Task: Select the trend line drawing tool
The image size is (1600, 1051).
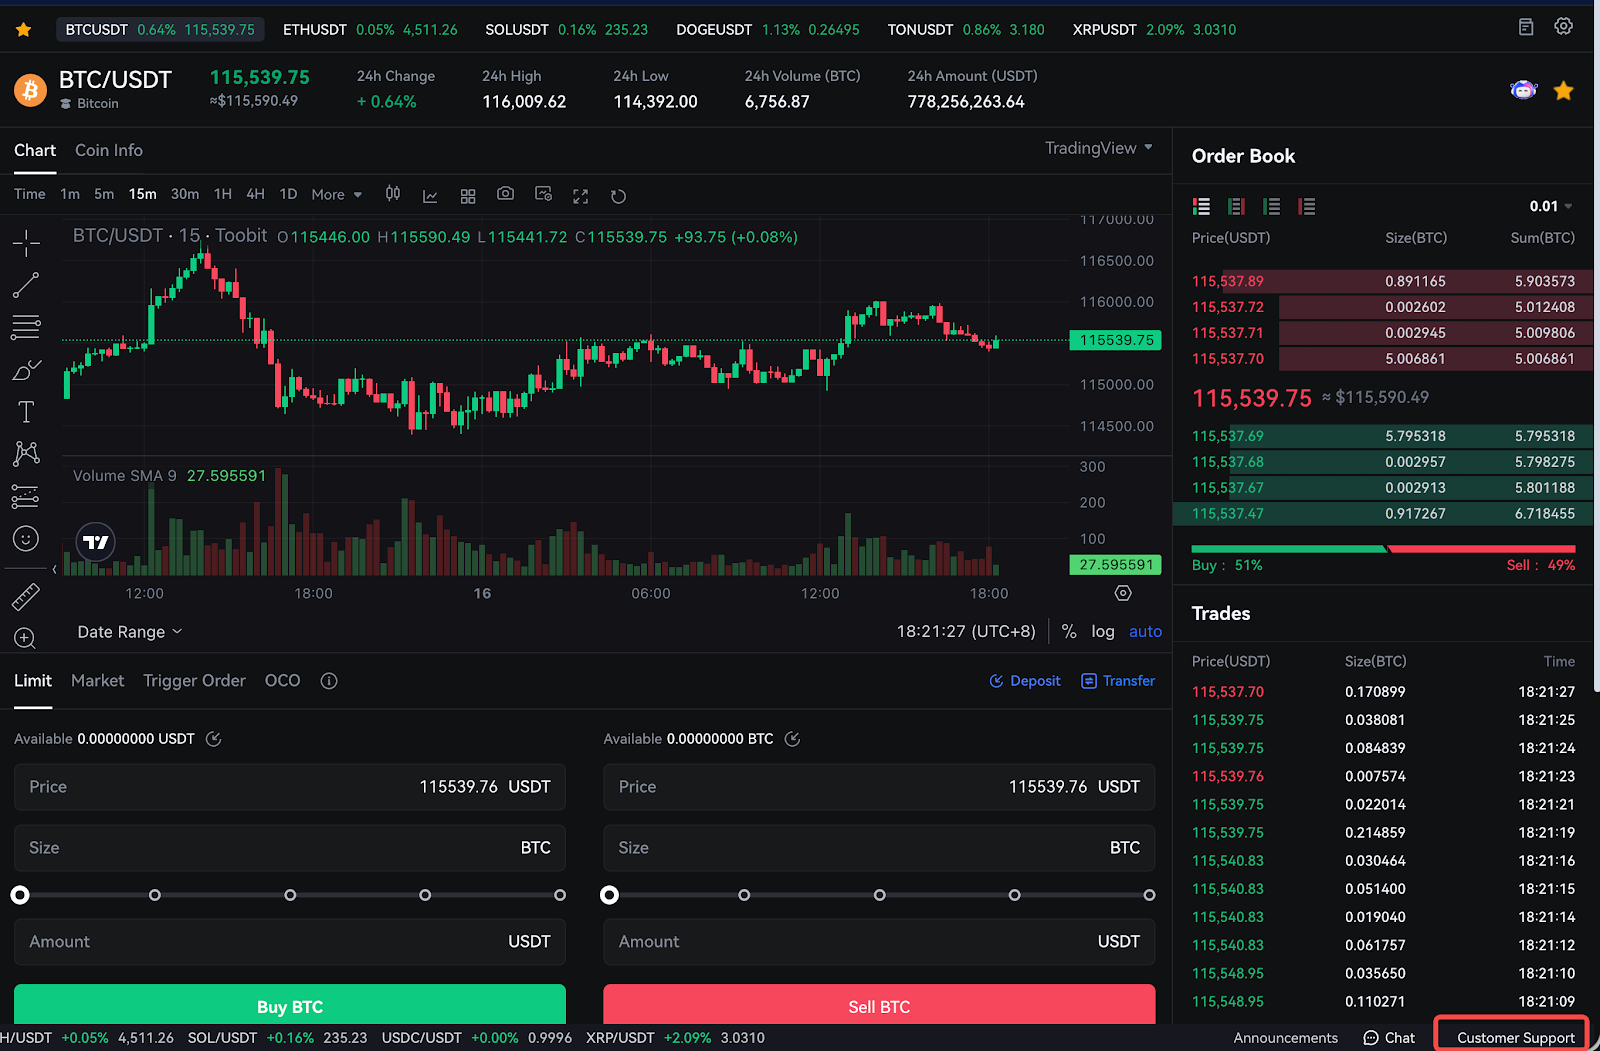Action: pyautogui.click(x=26, y=285)
